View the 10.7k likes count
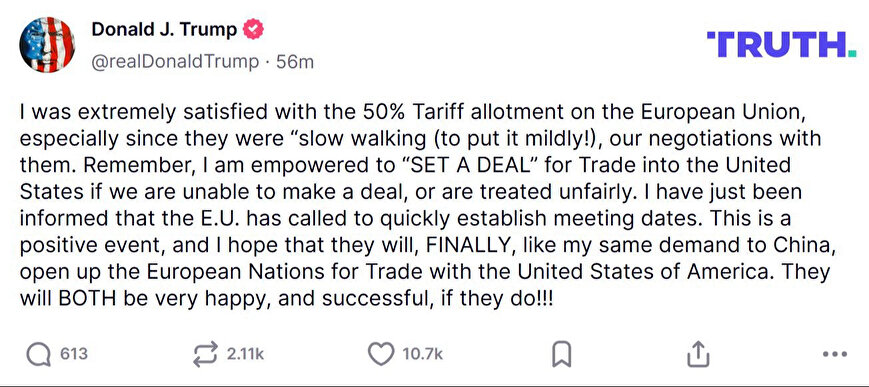Screen dimensions: 869x387 point(423,354)
